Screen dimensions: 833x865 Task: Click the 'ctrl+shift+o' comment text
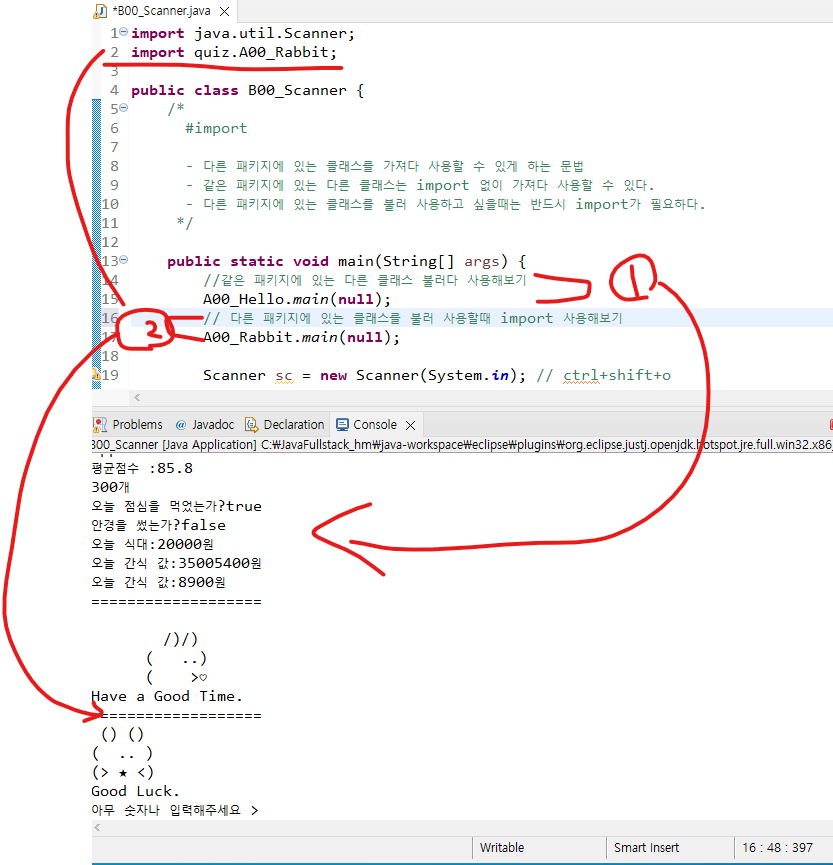pyautogui.click(x=617, y=375)
